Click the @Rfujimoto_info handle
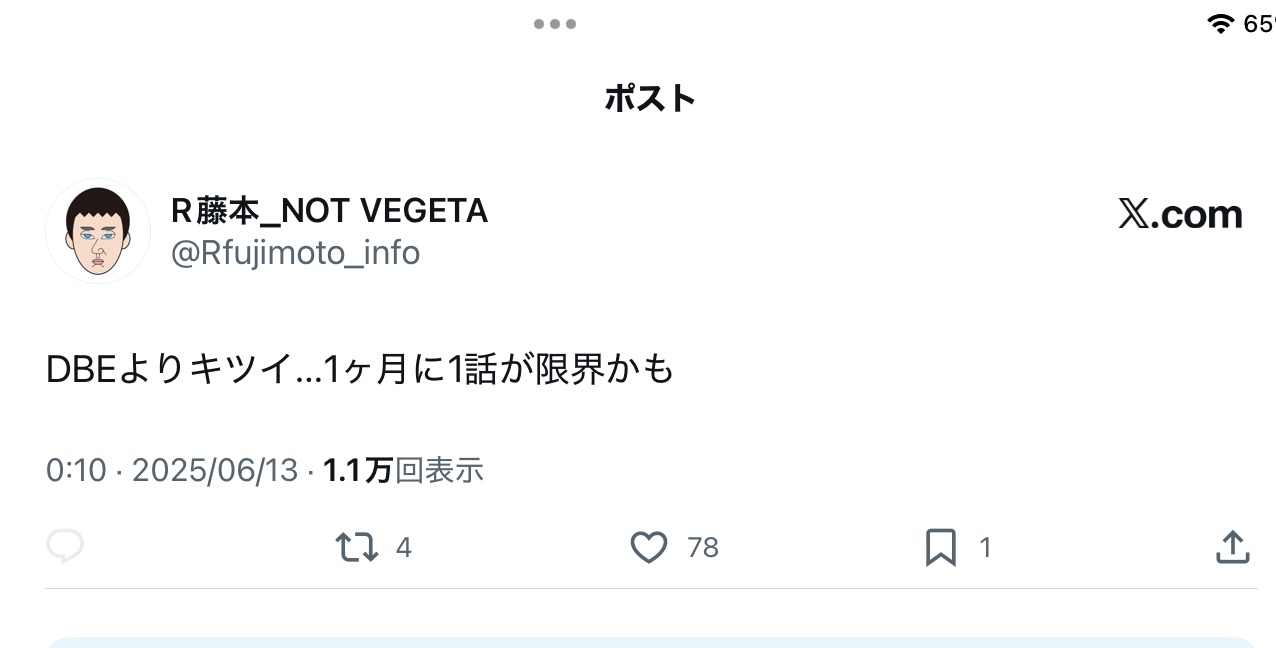The height and width of the screenshot is (648, 1276). [295, 253]
